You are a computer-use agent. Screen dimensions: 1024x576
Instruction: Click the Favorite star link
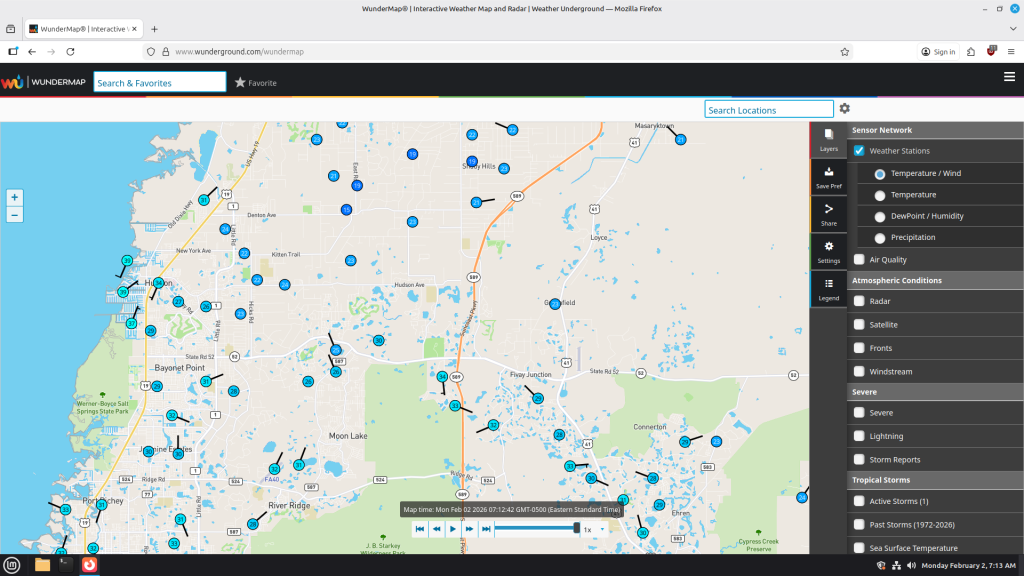tap(255, 83)
